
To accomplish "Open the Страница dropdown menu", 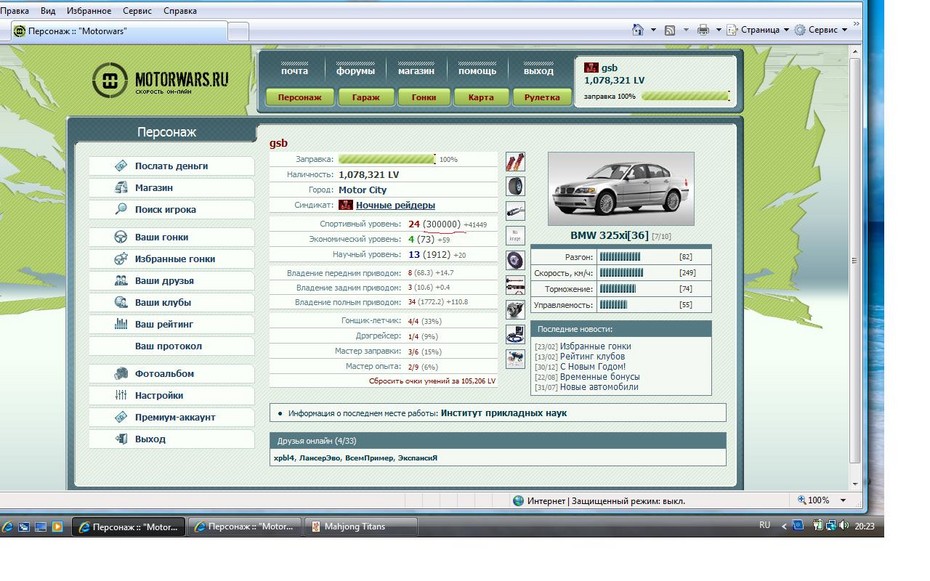I will tap(759, 30).
